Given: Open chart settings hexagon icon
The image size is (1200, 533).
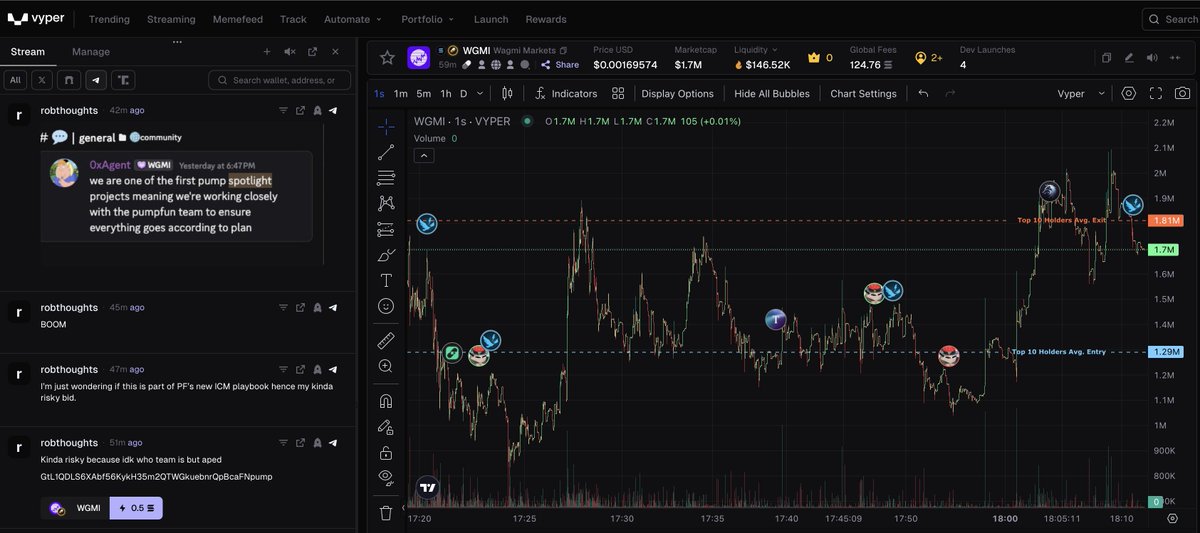Looking at the screenshot, I should click(x=1129, y=93).
